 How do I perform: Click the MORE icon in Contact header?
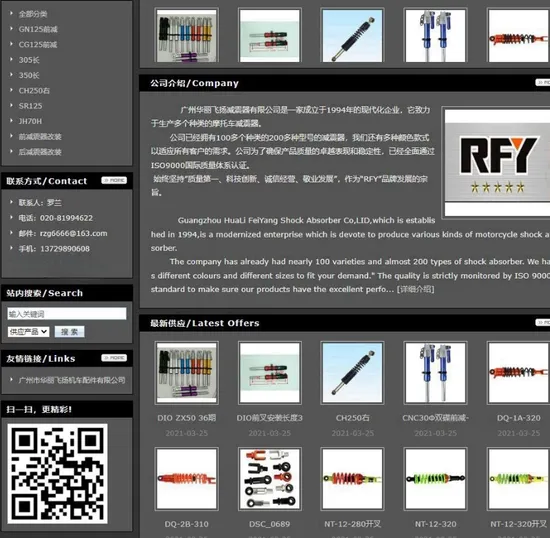click(x=114, y=180)
